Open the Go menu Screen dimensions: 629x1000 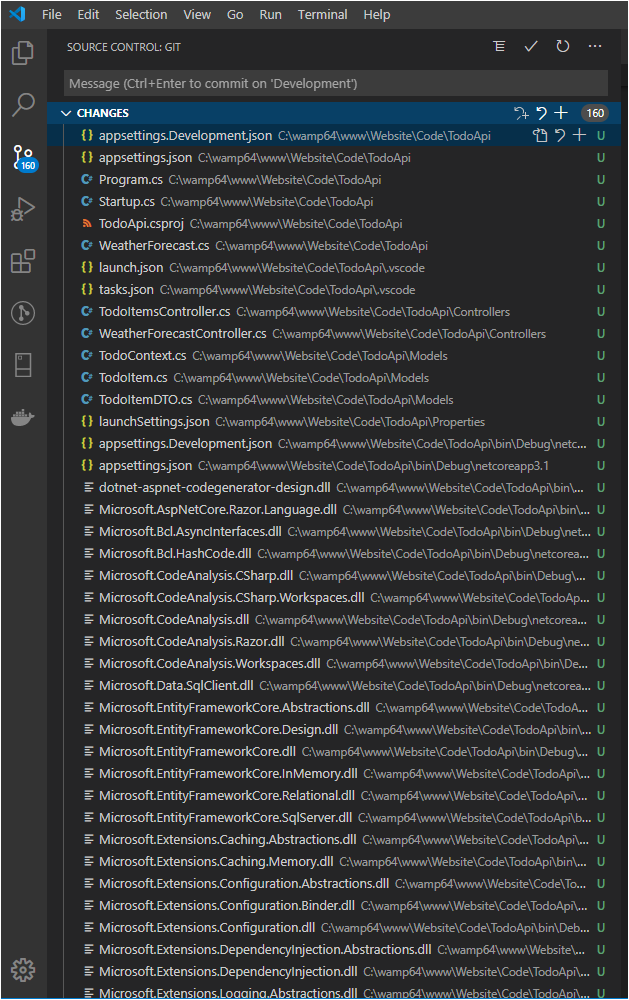(235, 14)
